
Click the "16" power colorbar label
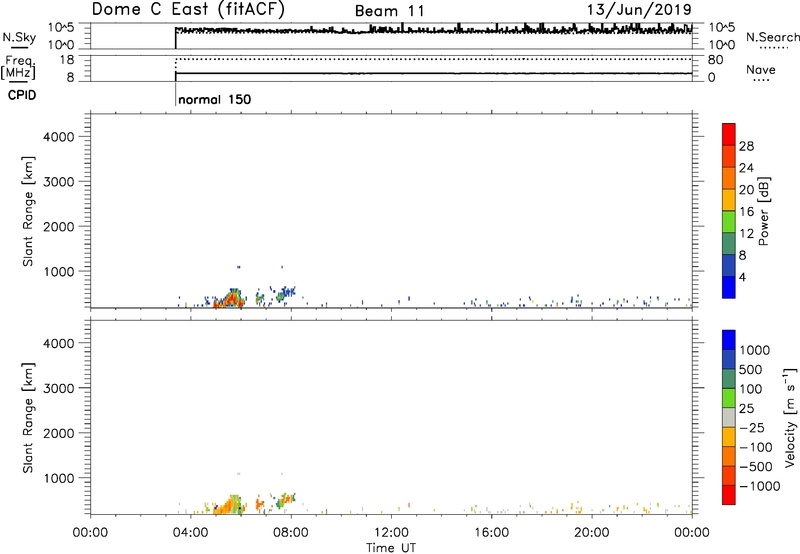click(746, 212)
